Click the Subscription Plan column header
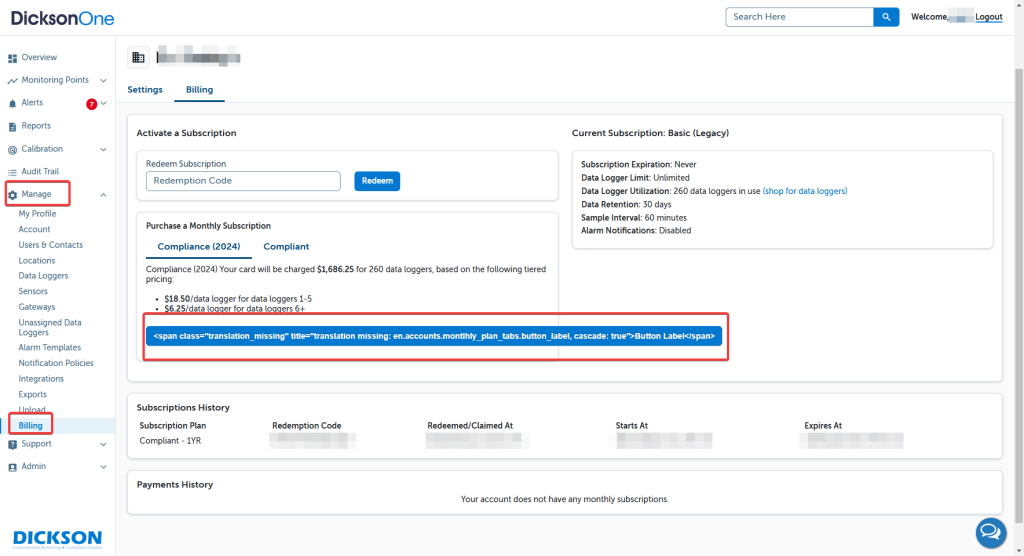 point(172,426)
